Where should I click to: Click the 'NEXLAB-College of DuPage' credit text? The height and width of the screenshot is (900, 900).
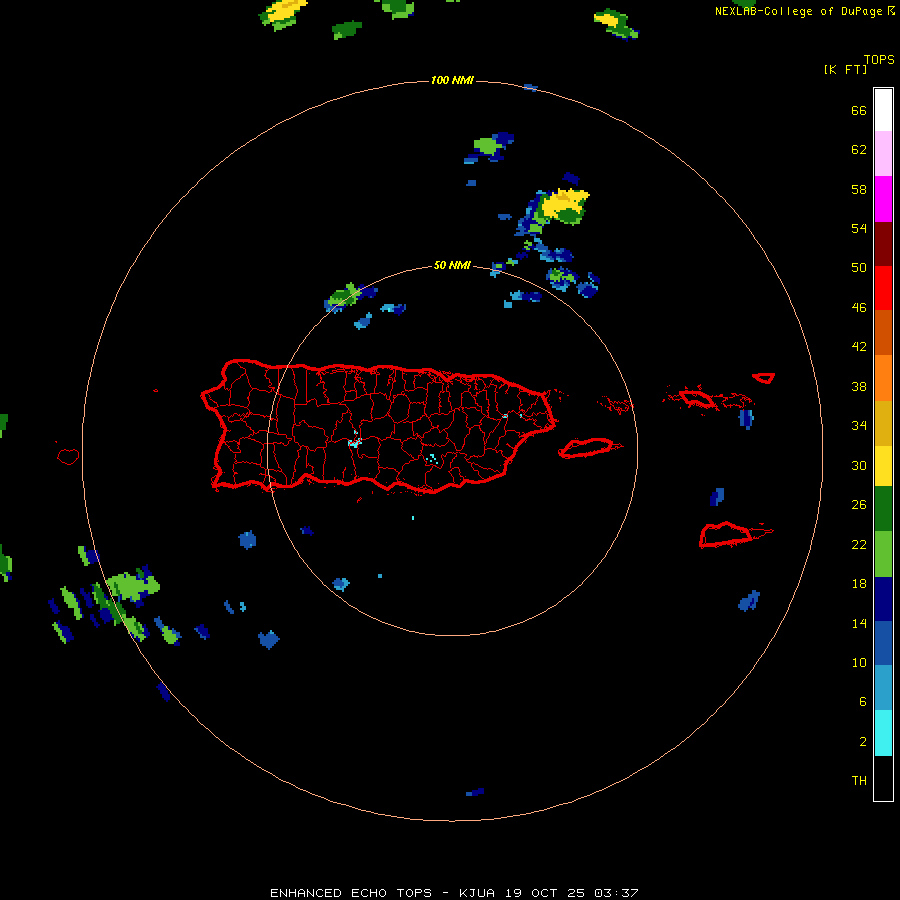click(798, 11)
